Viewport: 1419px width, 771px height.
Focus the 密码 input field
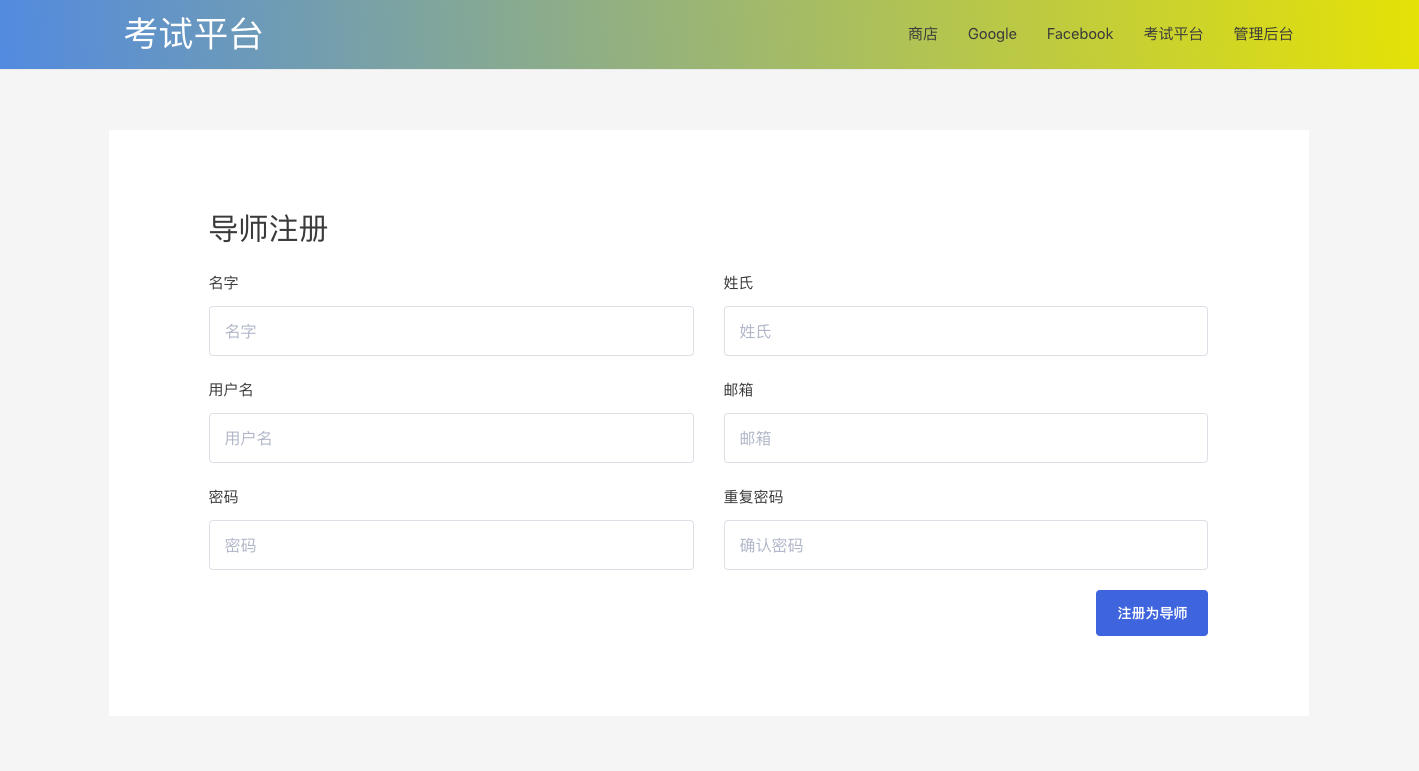[x=451, y=545]
